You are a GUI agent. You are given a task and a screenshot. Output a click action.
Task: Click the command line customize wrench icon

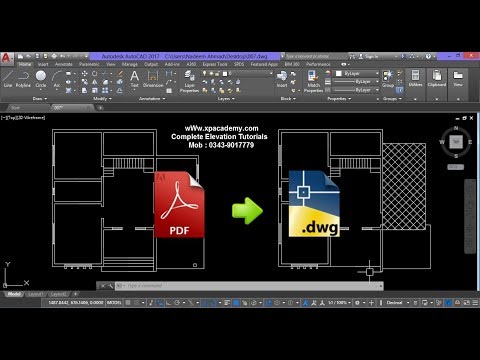[110, 286]
